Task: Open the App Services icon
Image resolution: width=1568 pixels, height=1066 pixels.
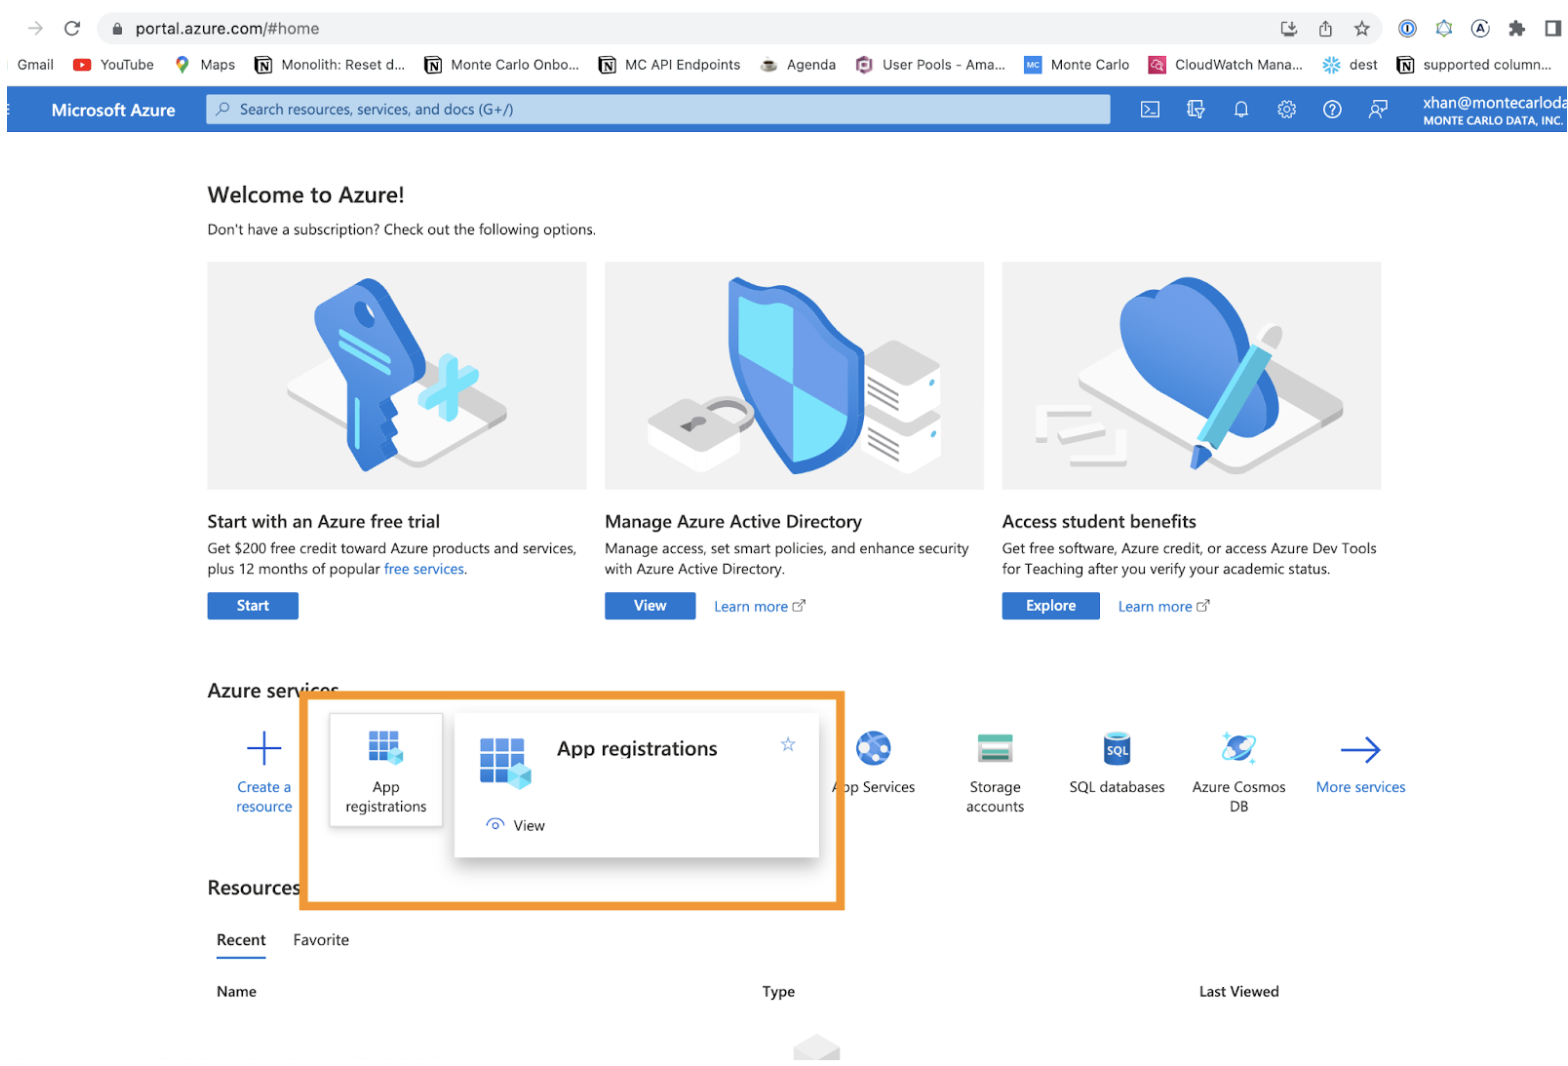Action: 874,748
